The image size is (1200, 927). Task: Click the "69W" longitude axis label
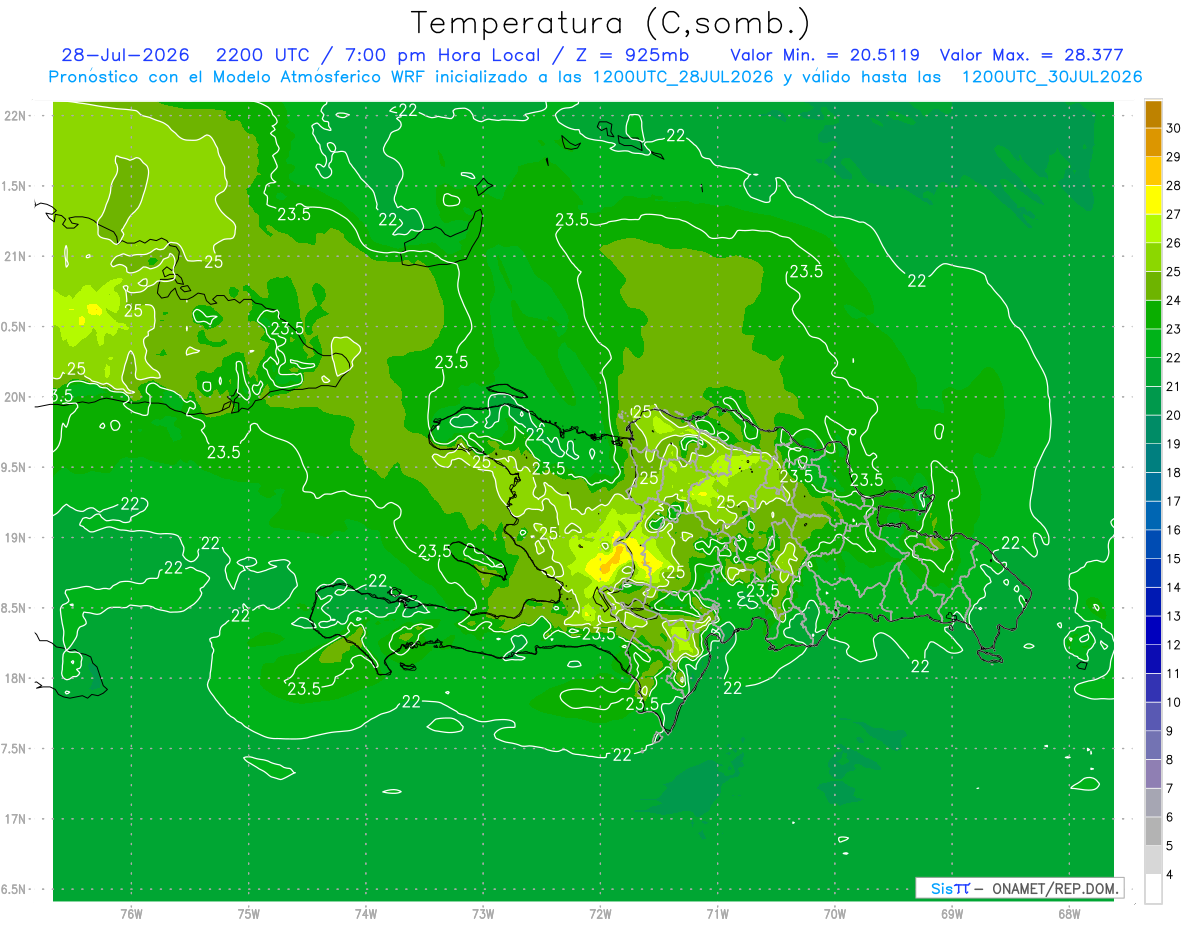(x=952, y=913)
